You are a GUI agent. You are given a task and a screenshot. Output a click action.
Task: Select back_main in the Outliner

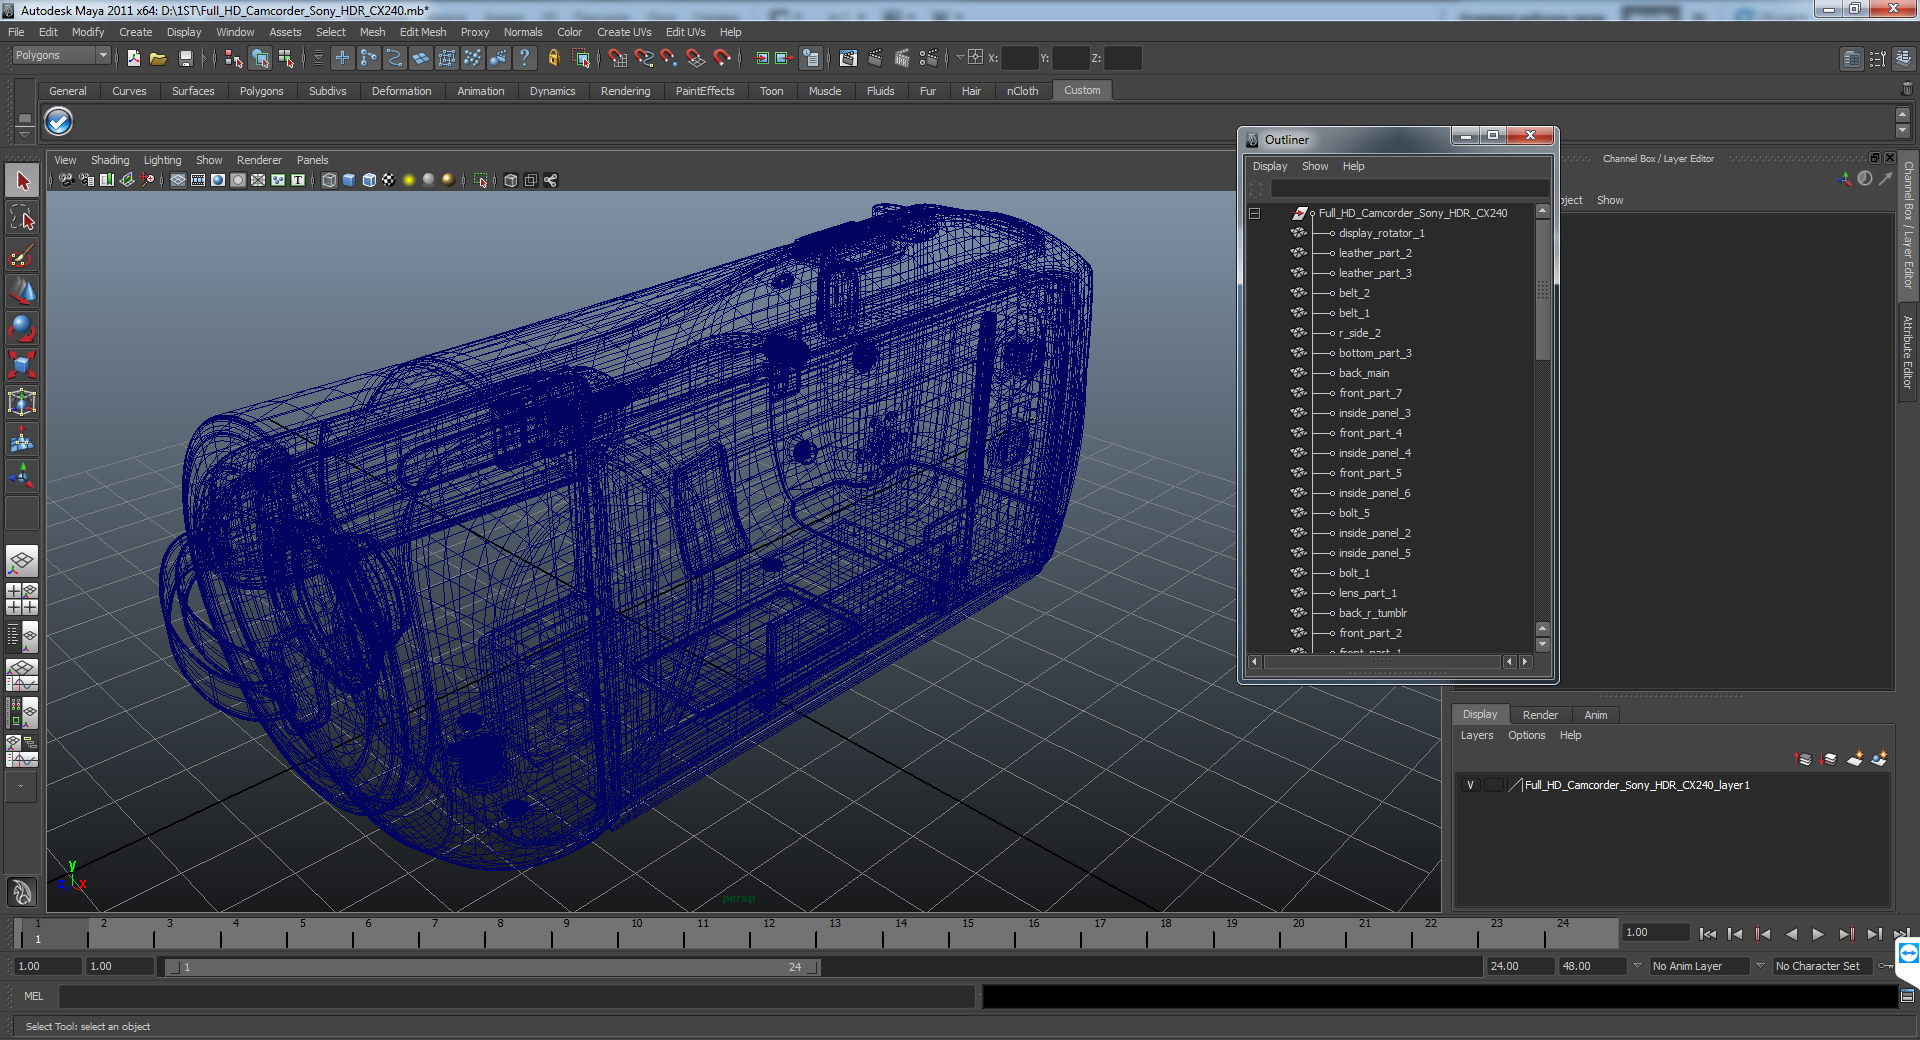click(1363, 373)
